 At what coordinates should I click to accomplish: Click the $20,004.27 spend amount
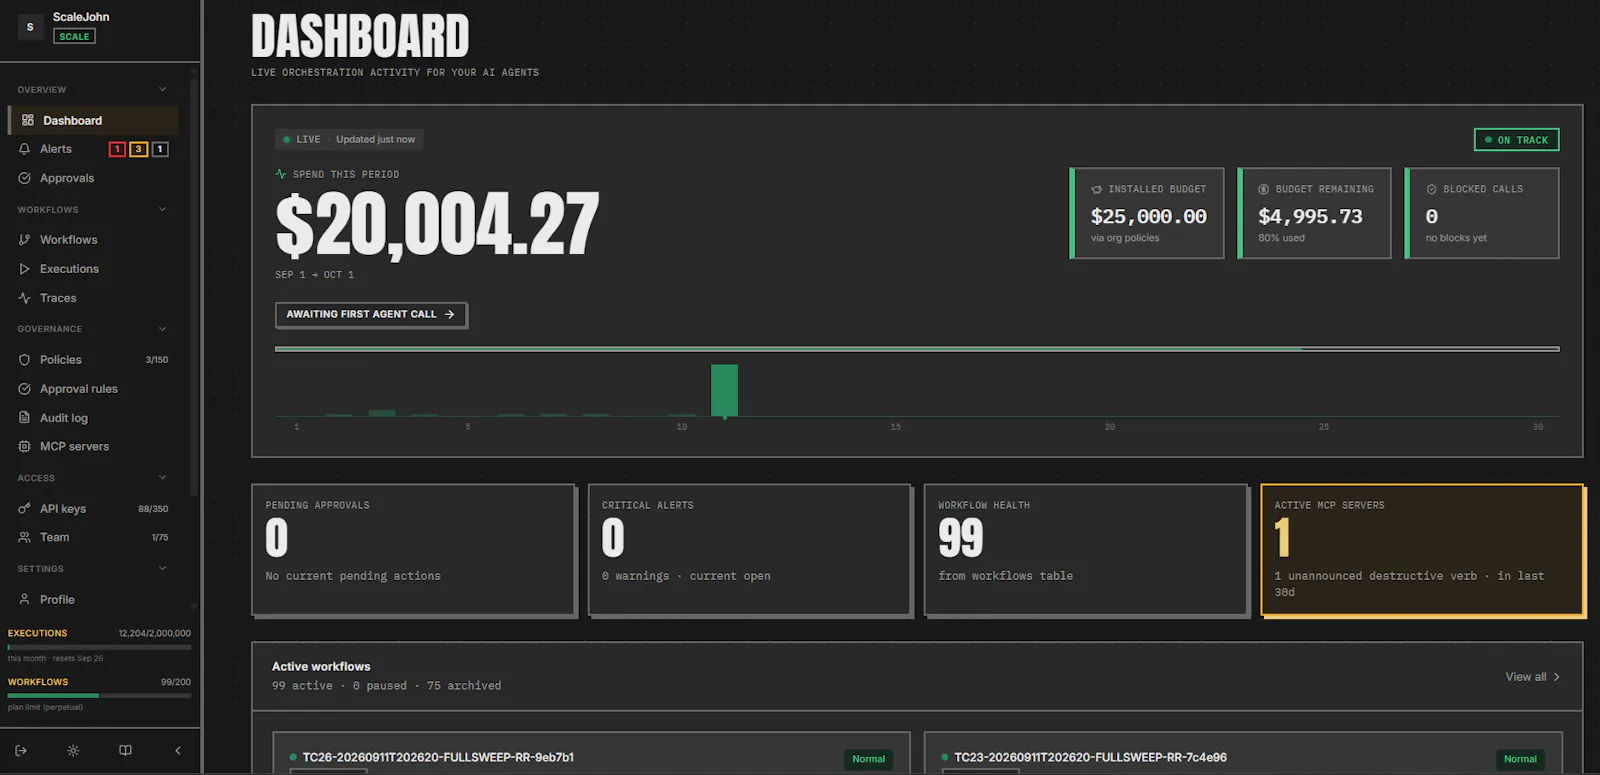click(x=437, y=225)
